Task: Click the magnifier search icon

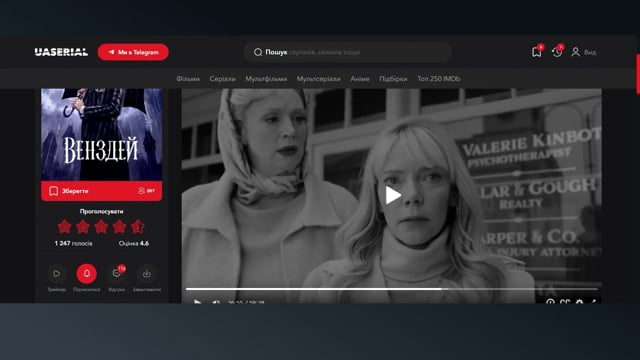Action: [x=258, y=52]
